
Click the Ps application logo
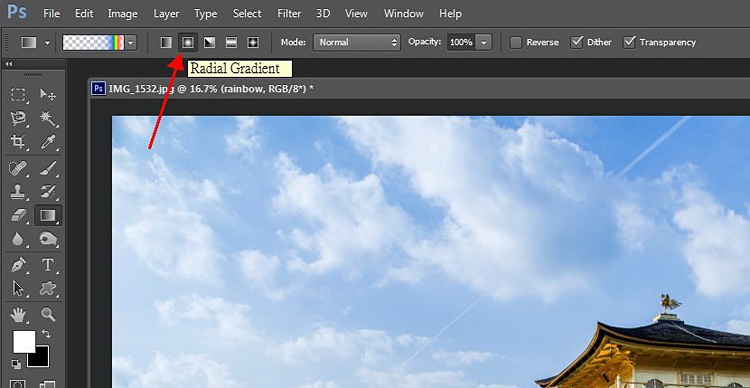click(x=17, y=12)
